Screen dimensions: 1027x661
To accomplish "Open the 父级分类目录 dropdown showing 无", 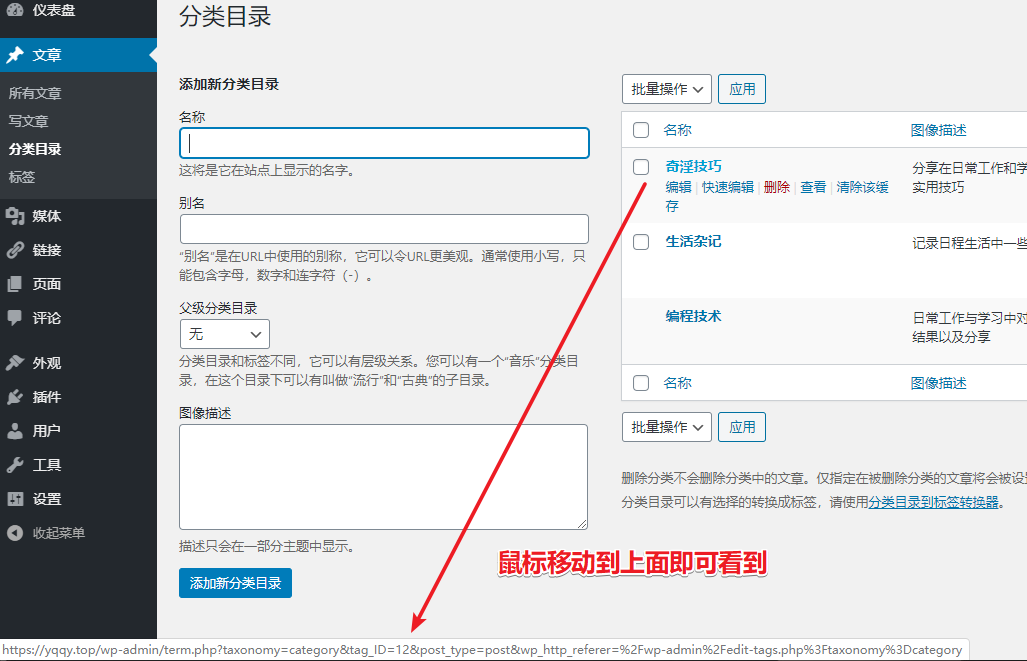I will point(225,334).
